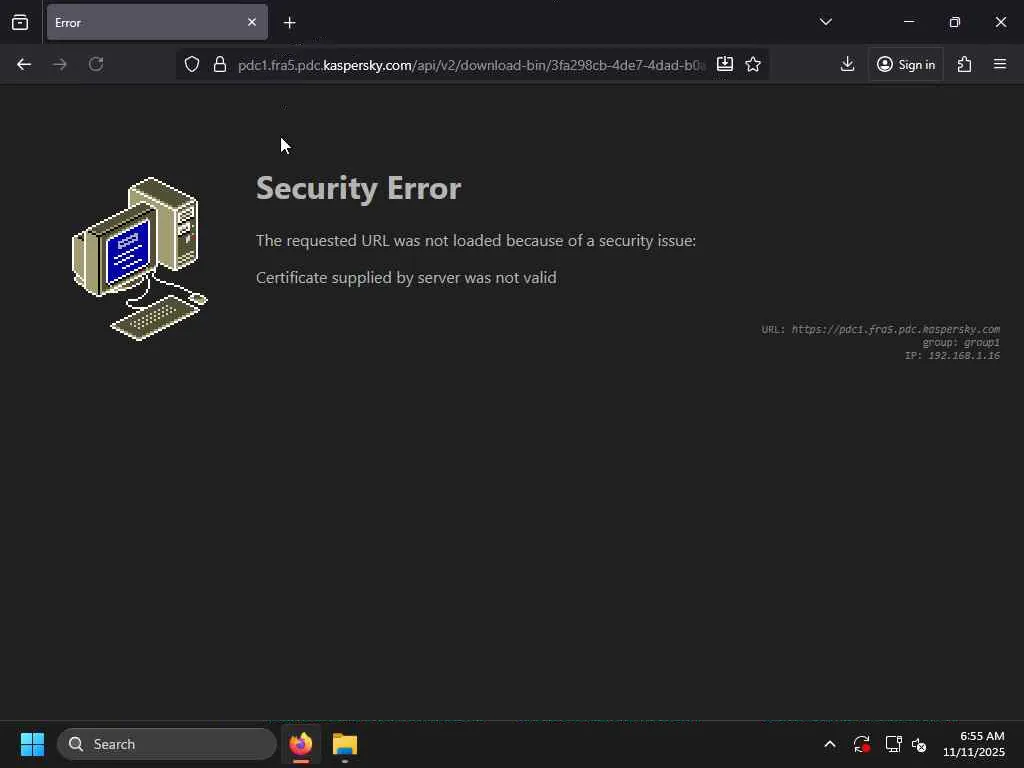Focus the address bar showing the kaspersky.com URL

pyautogui.click(x=471, y=65)
